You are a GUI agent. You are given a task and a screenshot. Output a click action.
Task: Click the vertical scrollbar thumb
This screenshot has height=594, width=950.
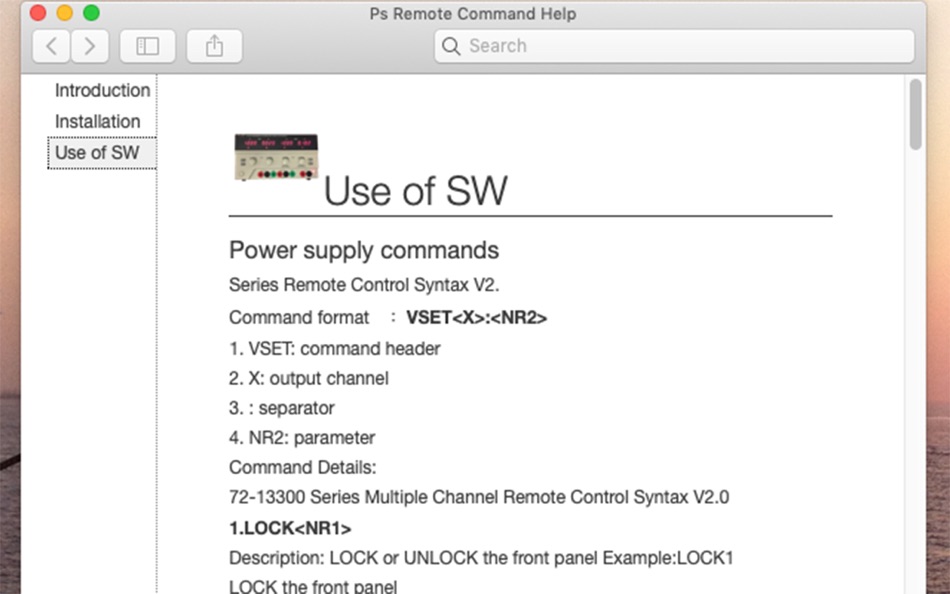(x=915, y=115)
